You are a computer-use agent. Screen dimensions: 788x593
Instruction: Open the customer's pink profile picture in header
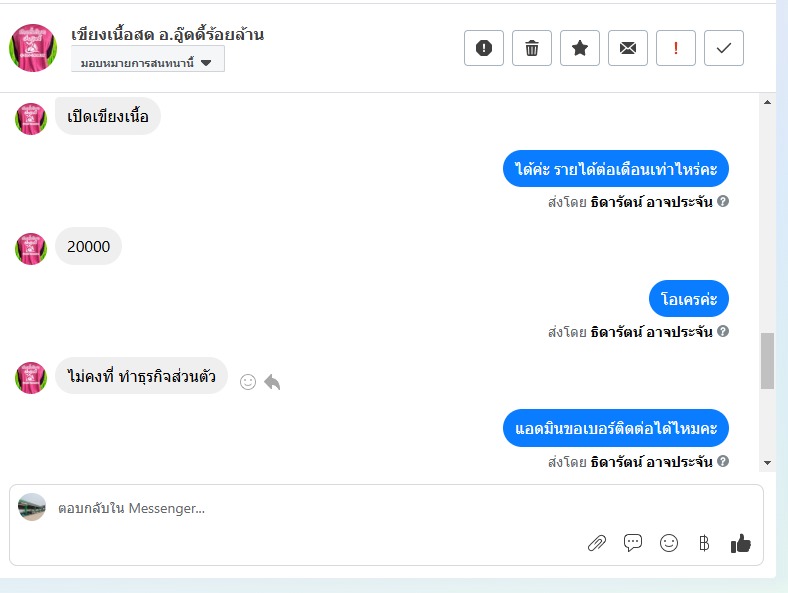click(x=33, y=47)
